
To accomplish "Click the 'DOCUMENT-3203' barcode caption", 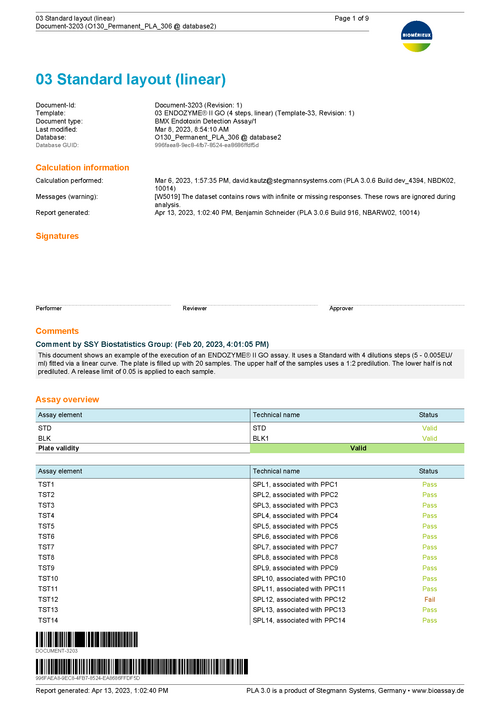I will click(x=56, y=651).
